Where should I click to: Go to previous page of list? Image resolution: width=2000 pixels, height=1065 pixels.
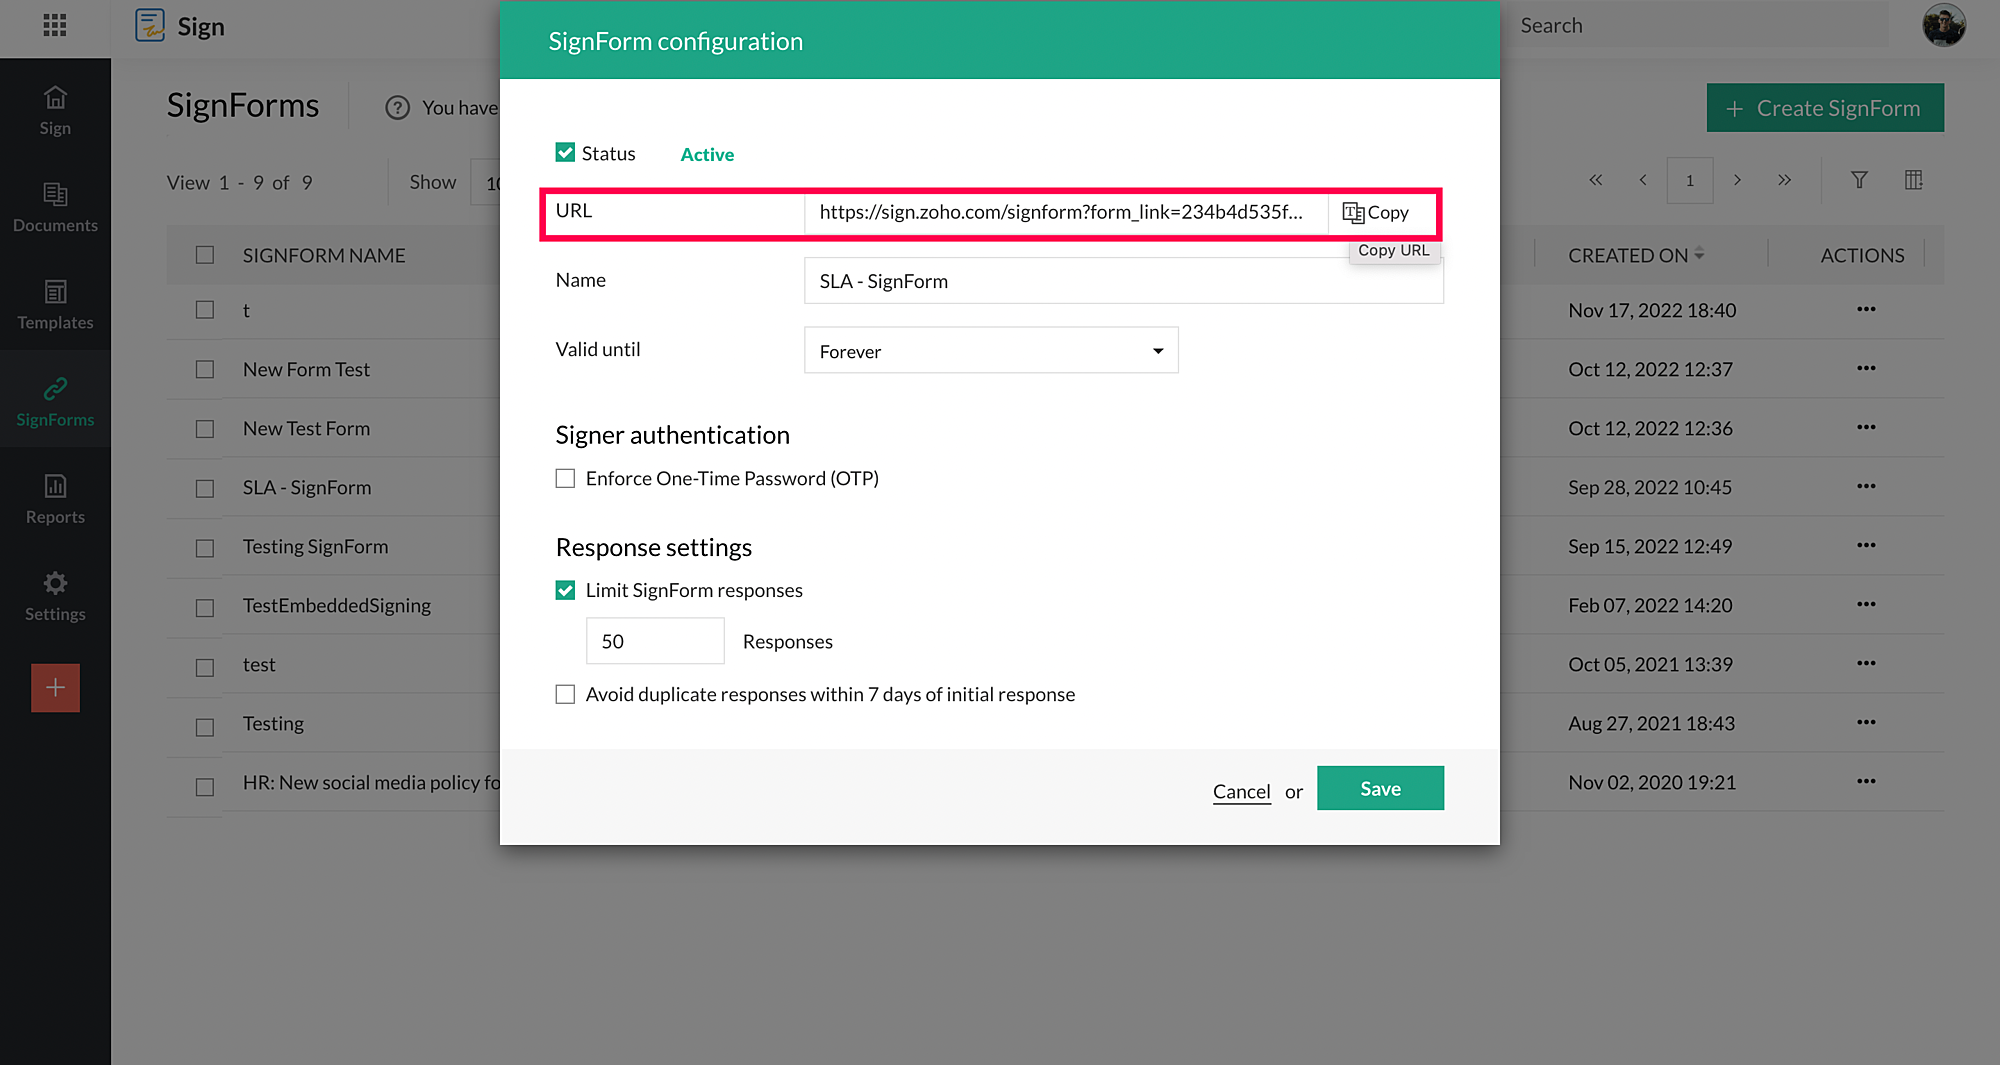click(x=1642, y=180)
